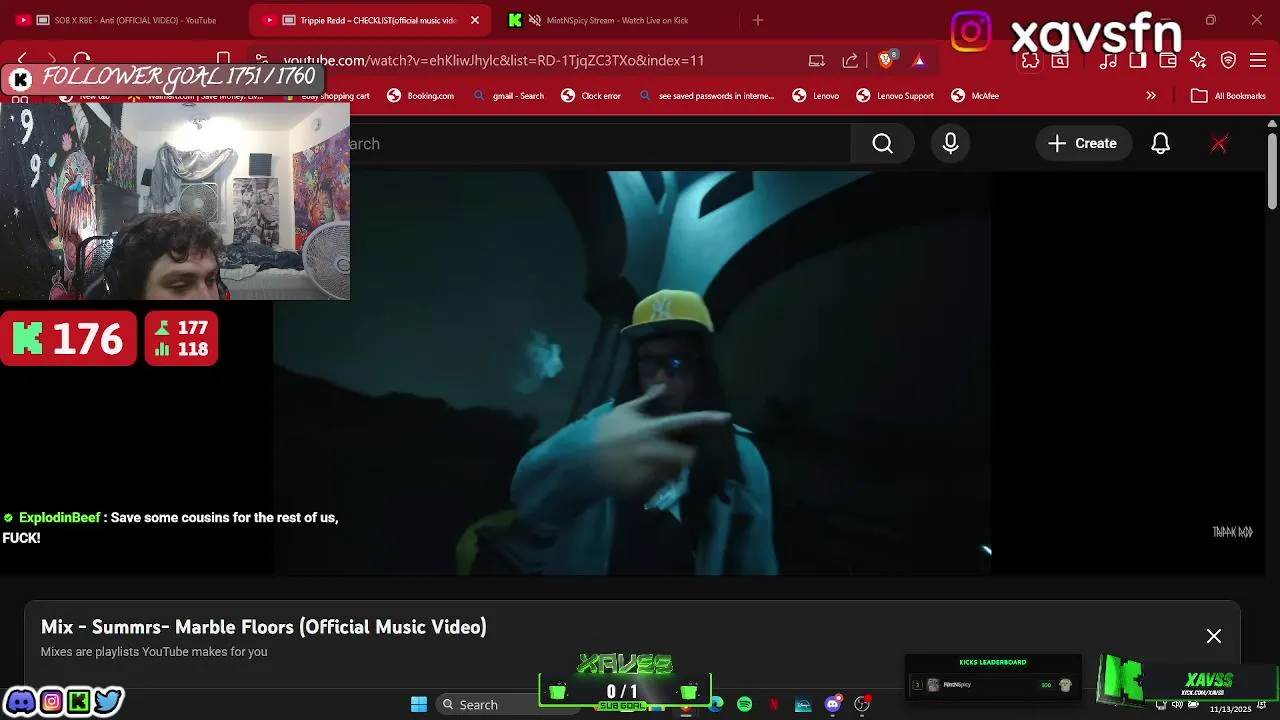Click the bookmark this page icon
Viewport: 1280px width, 720px height.
(224, 60)
